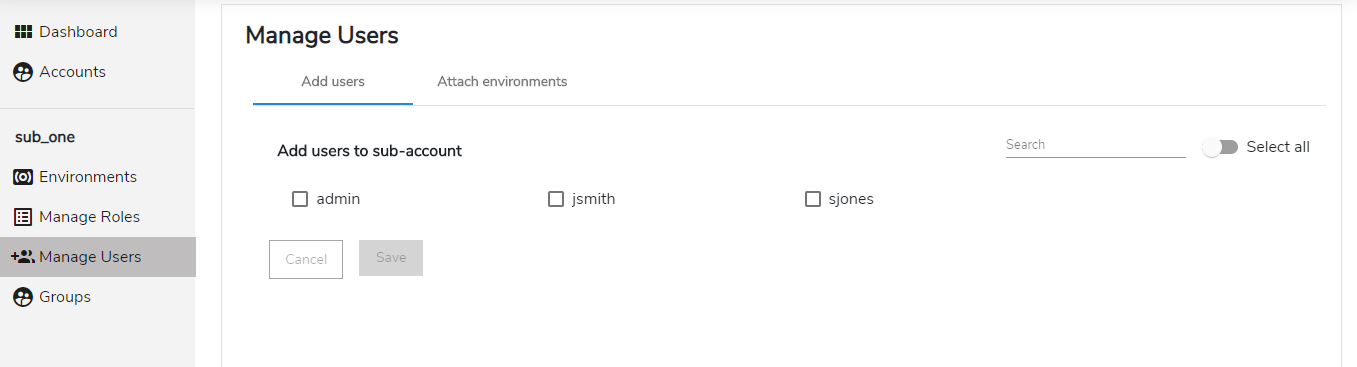The image size is (1357, 367).
Task: Click the Environments icon
Action: (x=23, y=177)
